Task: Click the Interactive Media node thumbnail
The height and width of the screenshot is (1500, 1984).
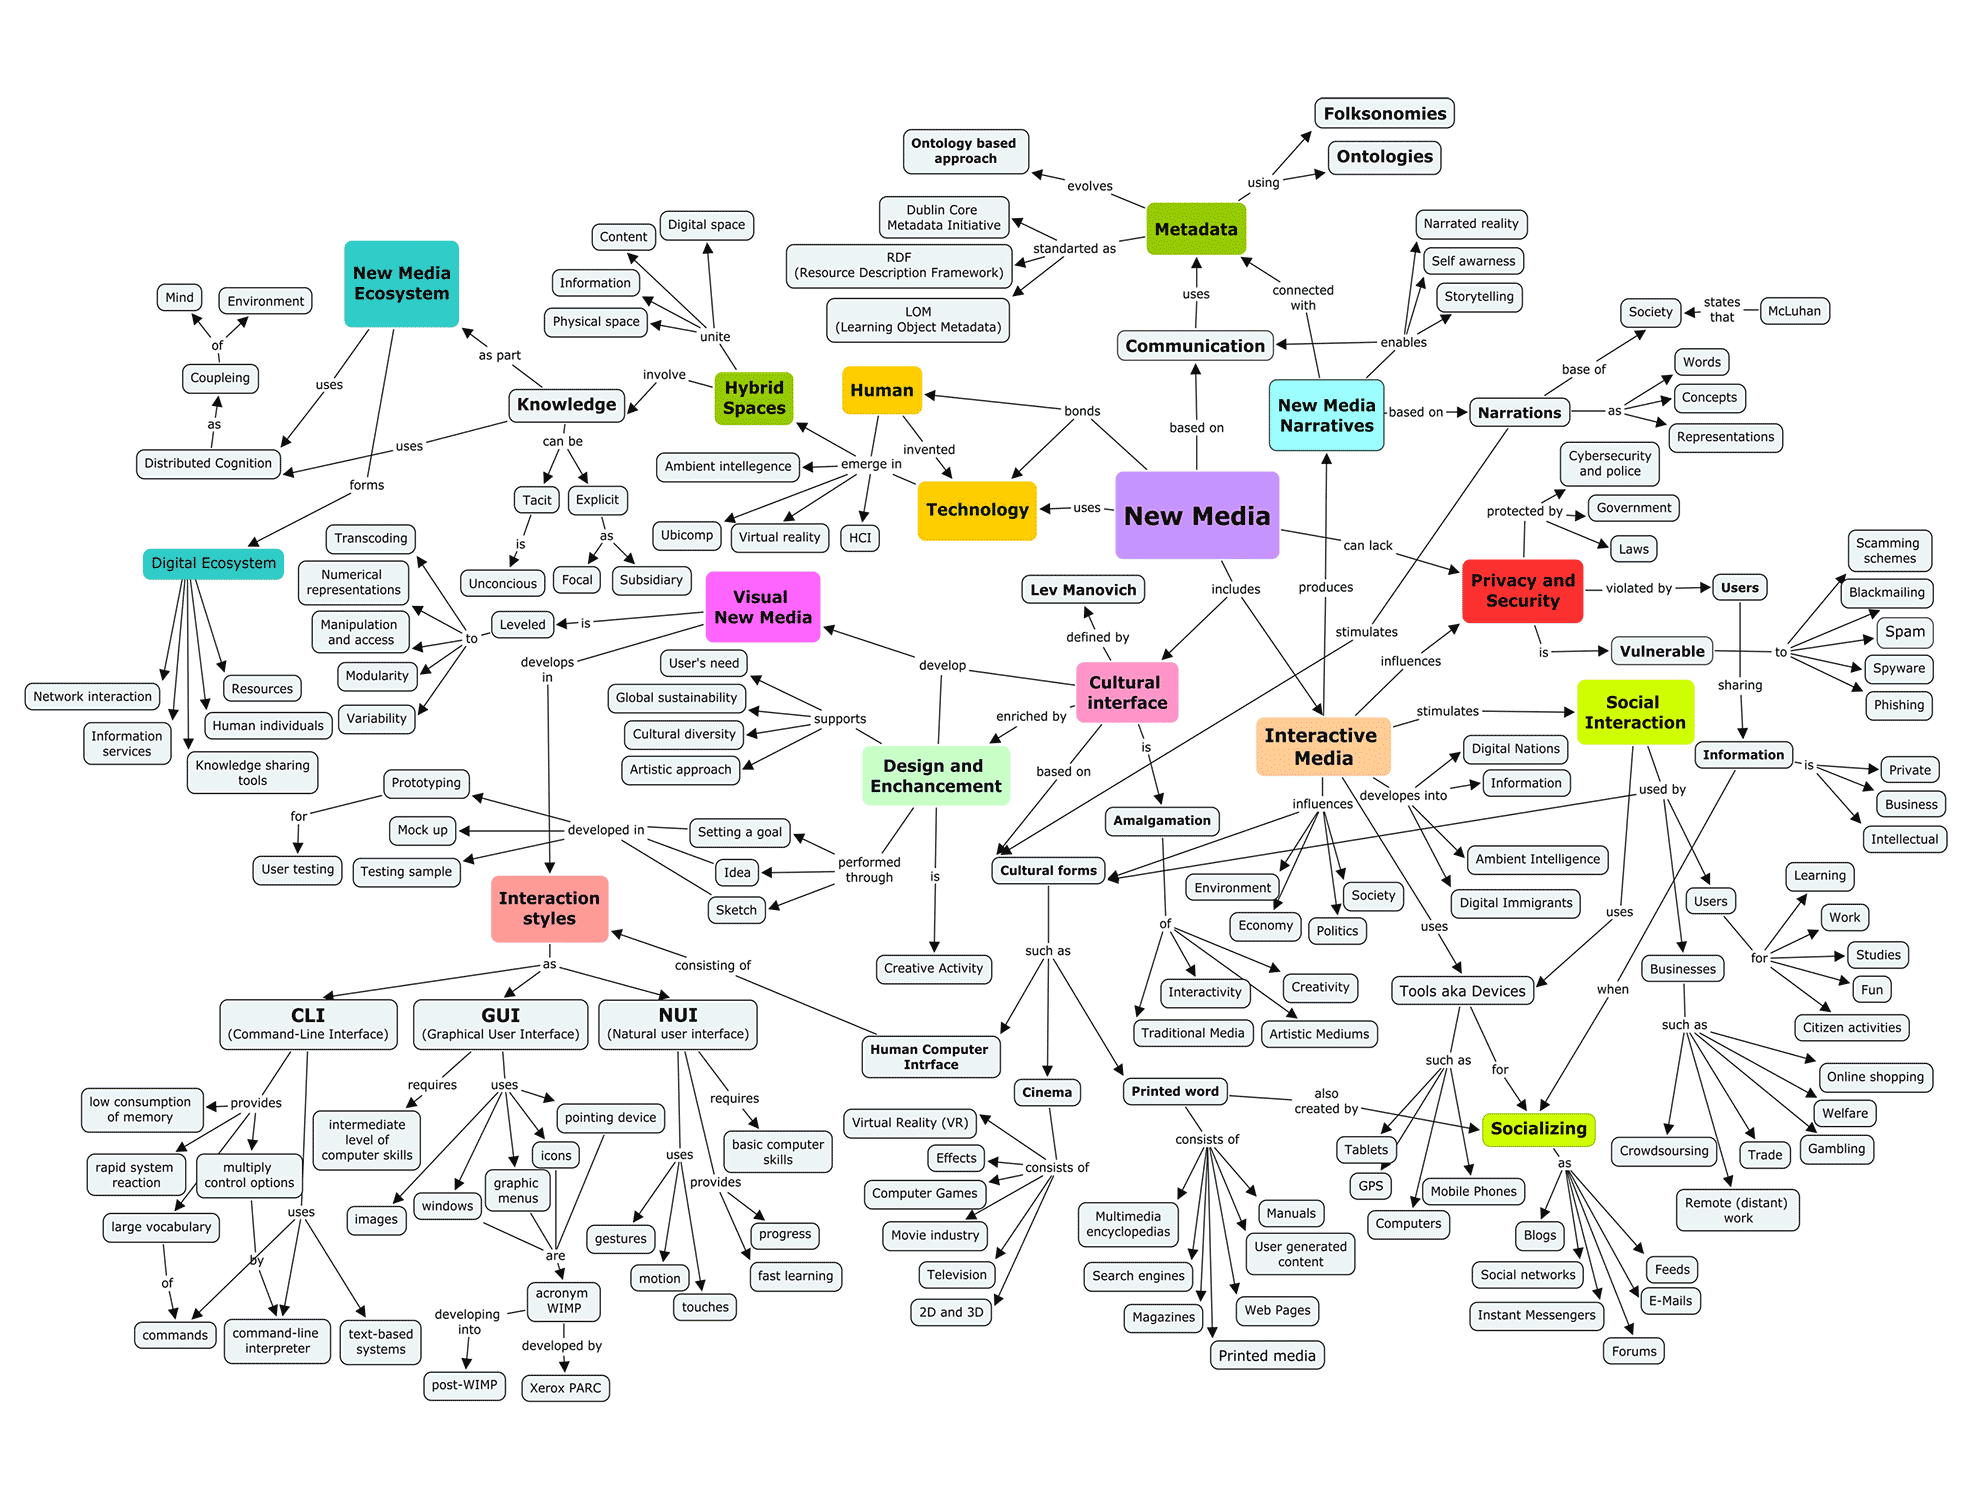Action: pos(1336,737)
